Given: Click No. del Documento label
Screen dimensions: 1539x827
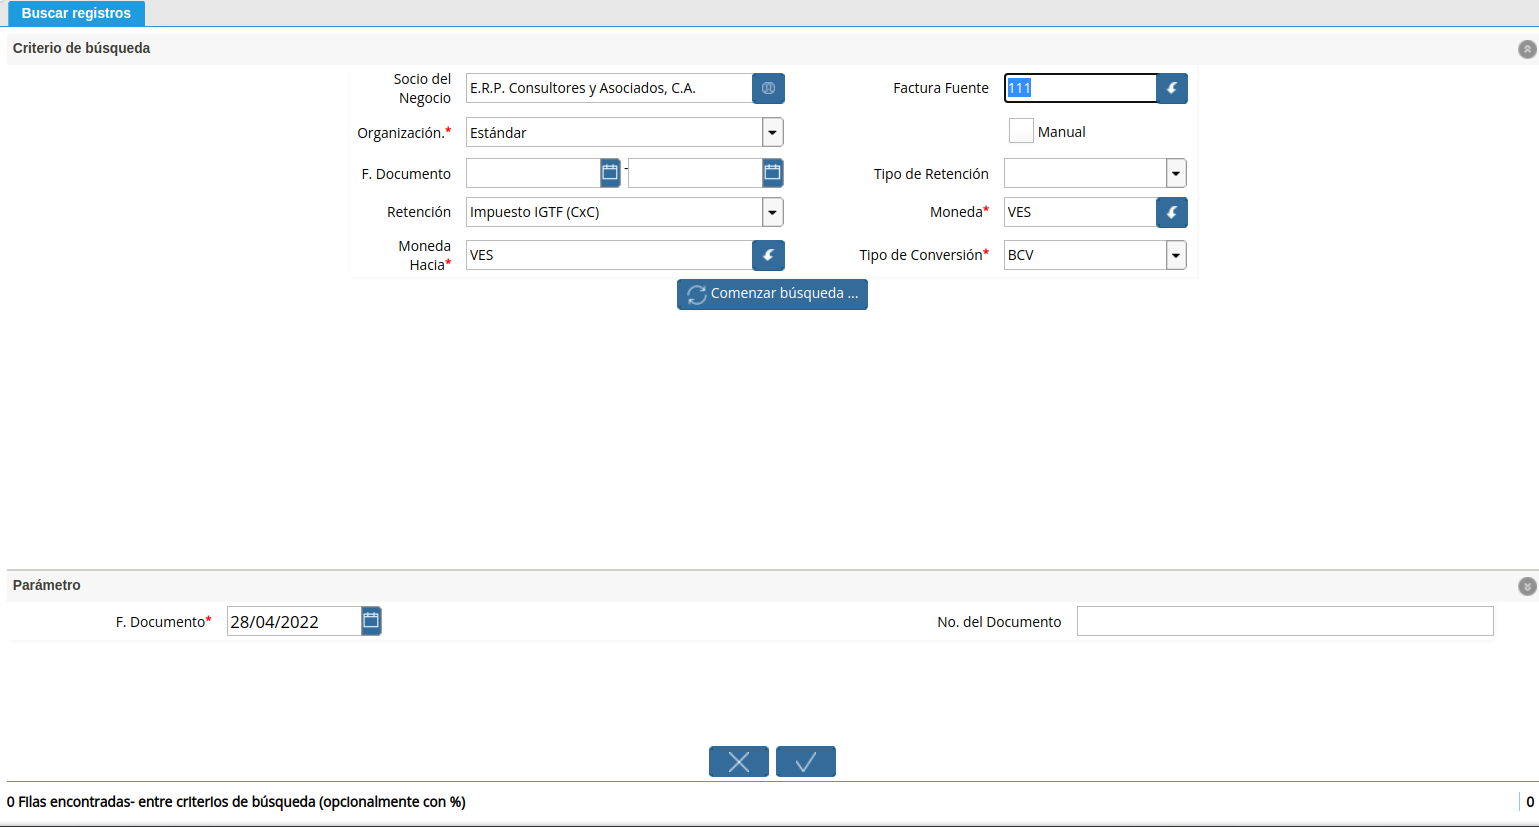Looking at the screenshot, I should click(999, 622).
